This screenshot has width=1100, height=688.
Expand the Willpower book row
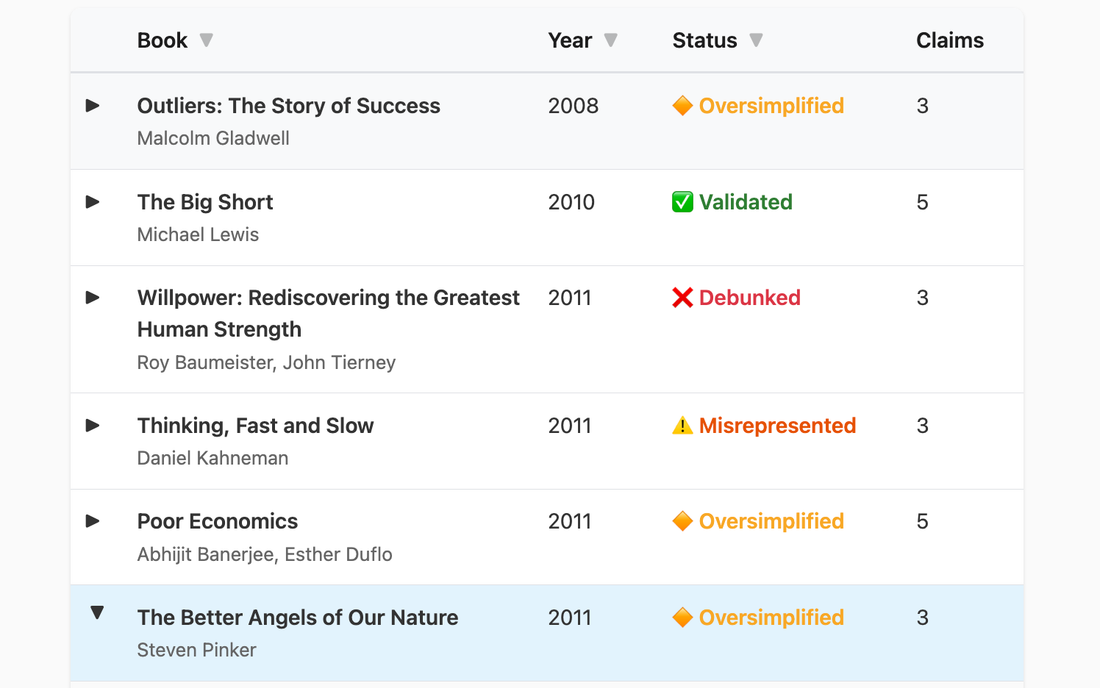coord(93,297)
